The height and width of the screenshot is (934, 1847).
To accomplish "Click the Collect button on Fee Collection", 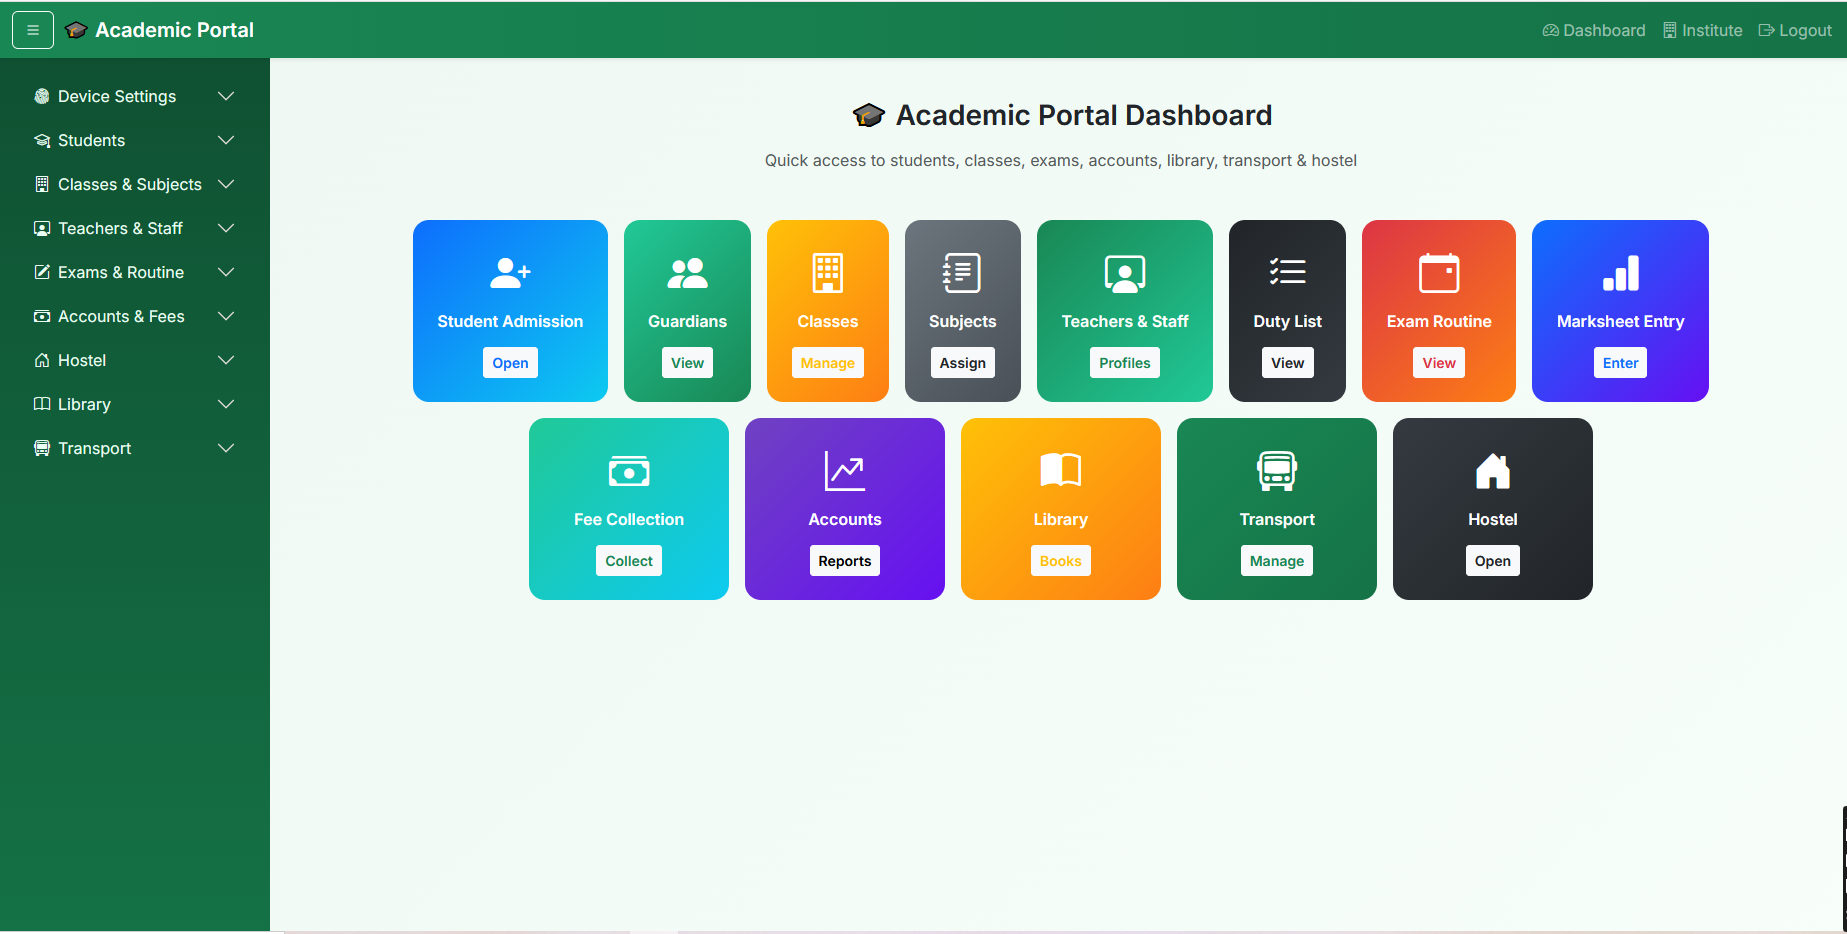I will (x=628, y=560).
